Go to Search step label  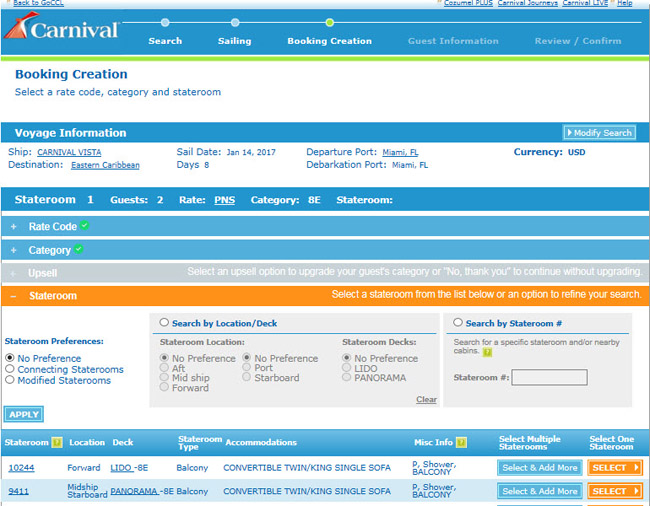pos(165,41)
